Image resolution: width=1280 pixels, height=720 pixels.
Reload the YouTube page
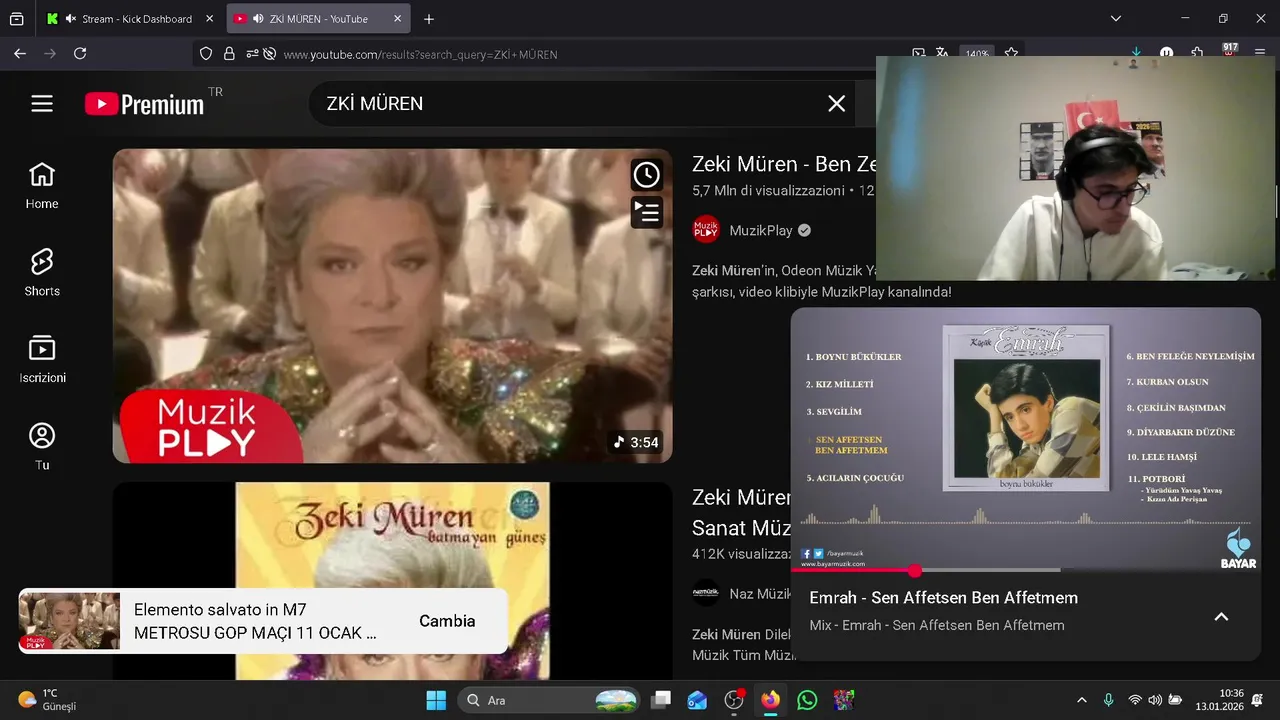[x=80, y=53]
